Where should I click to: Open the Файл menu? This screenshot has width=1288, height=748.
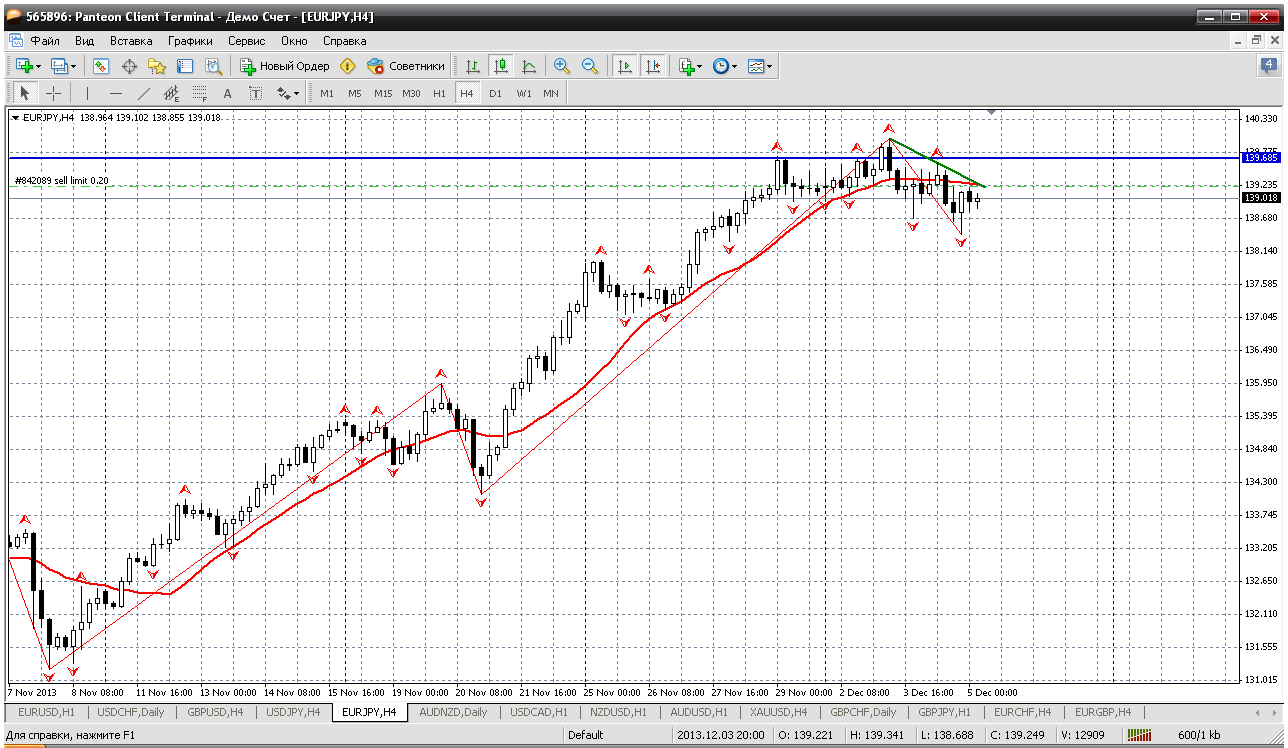click(45, 41)
